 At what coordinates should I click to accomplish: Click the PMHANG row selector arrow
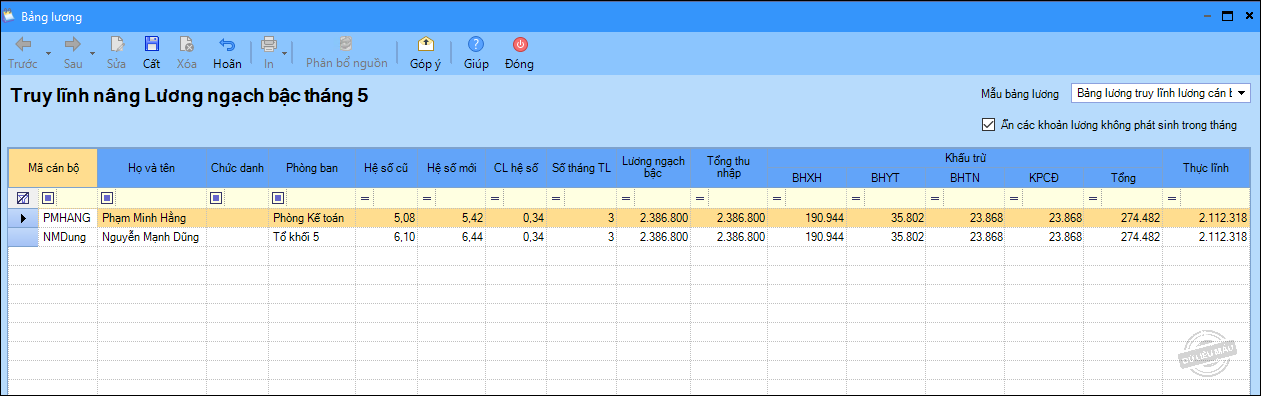pyautogui.click(x=23, y=217)
